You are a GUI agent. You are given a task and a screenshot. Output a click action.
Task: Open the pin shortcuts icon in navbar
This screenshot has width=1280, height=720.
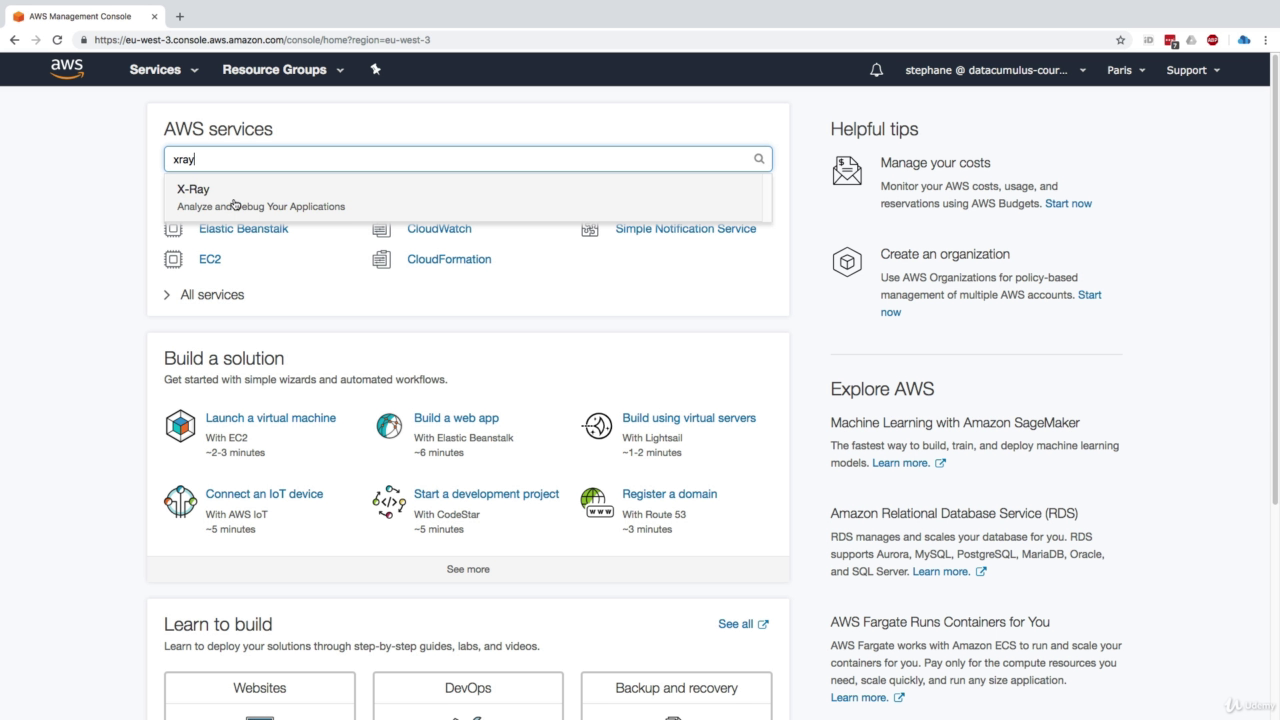375,69
